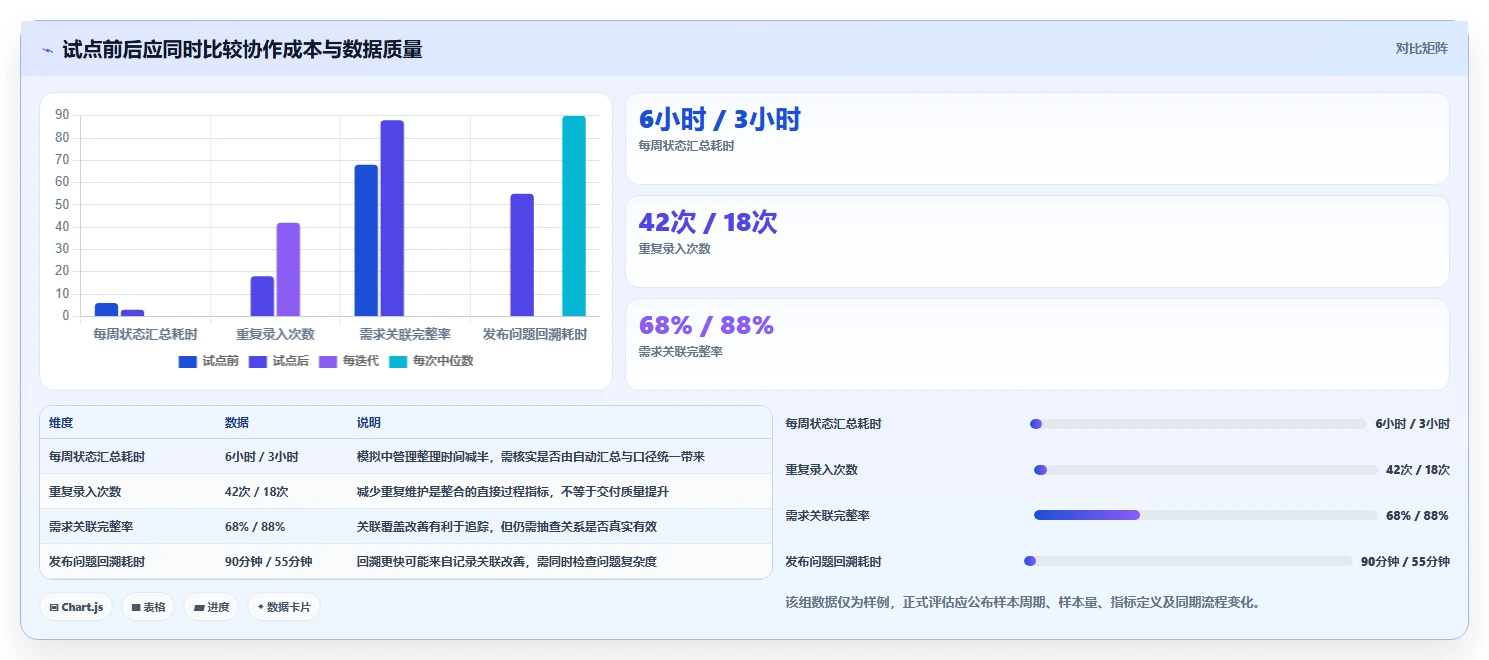Viewport: 1489px width, 660px height.
Task: Click the 说明 table column header
Action: point(369,423)
